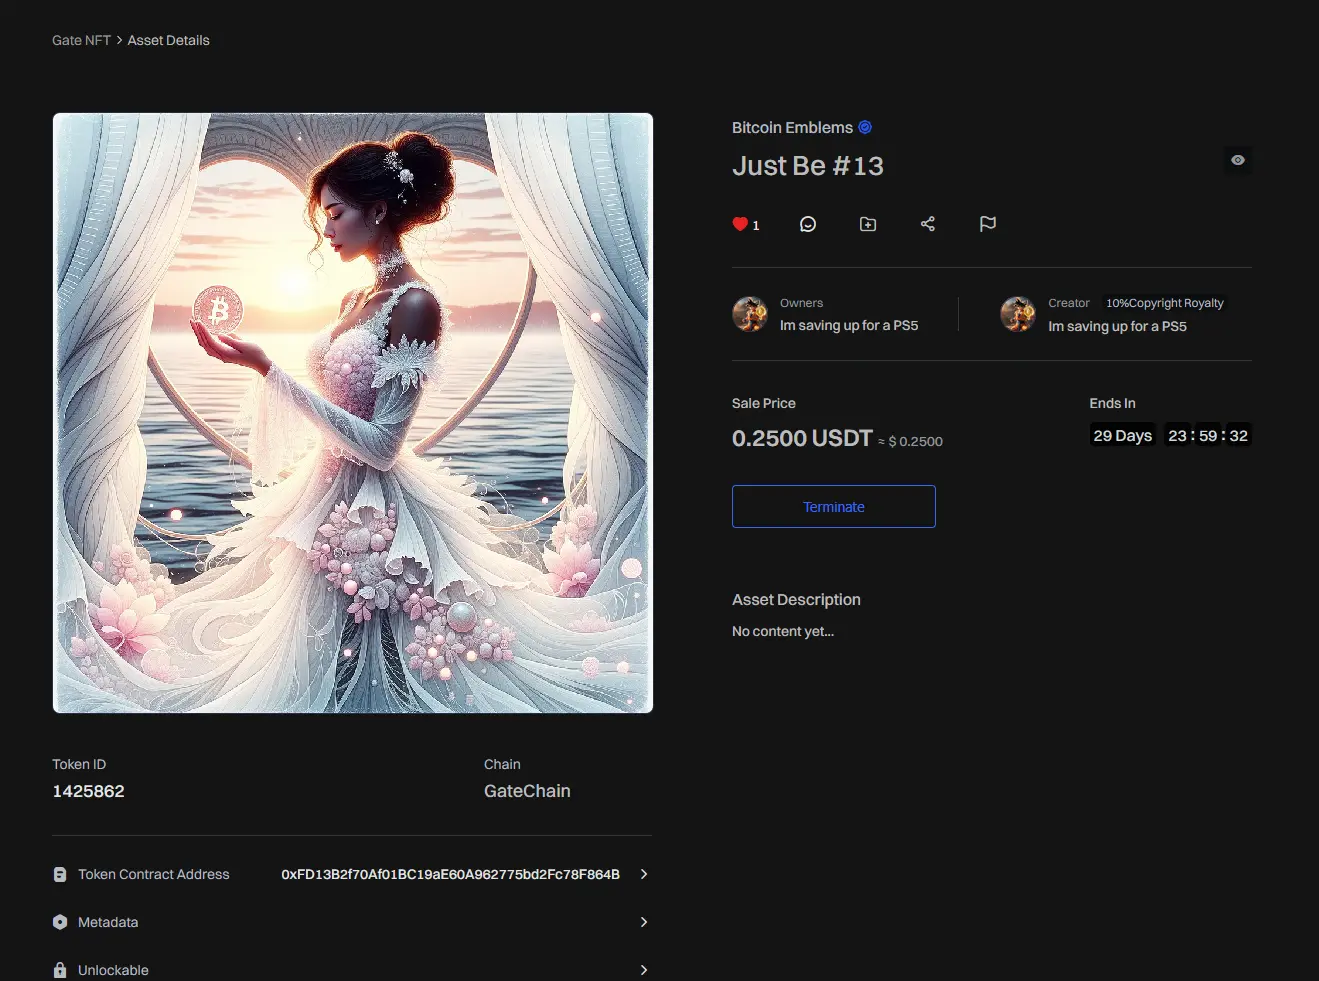
Task: Click the GateChain chain value
Action: [x=527, y=791]
